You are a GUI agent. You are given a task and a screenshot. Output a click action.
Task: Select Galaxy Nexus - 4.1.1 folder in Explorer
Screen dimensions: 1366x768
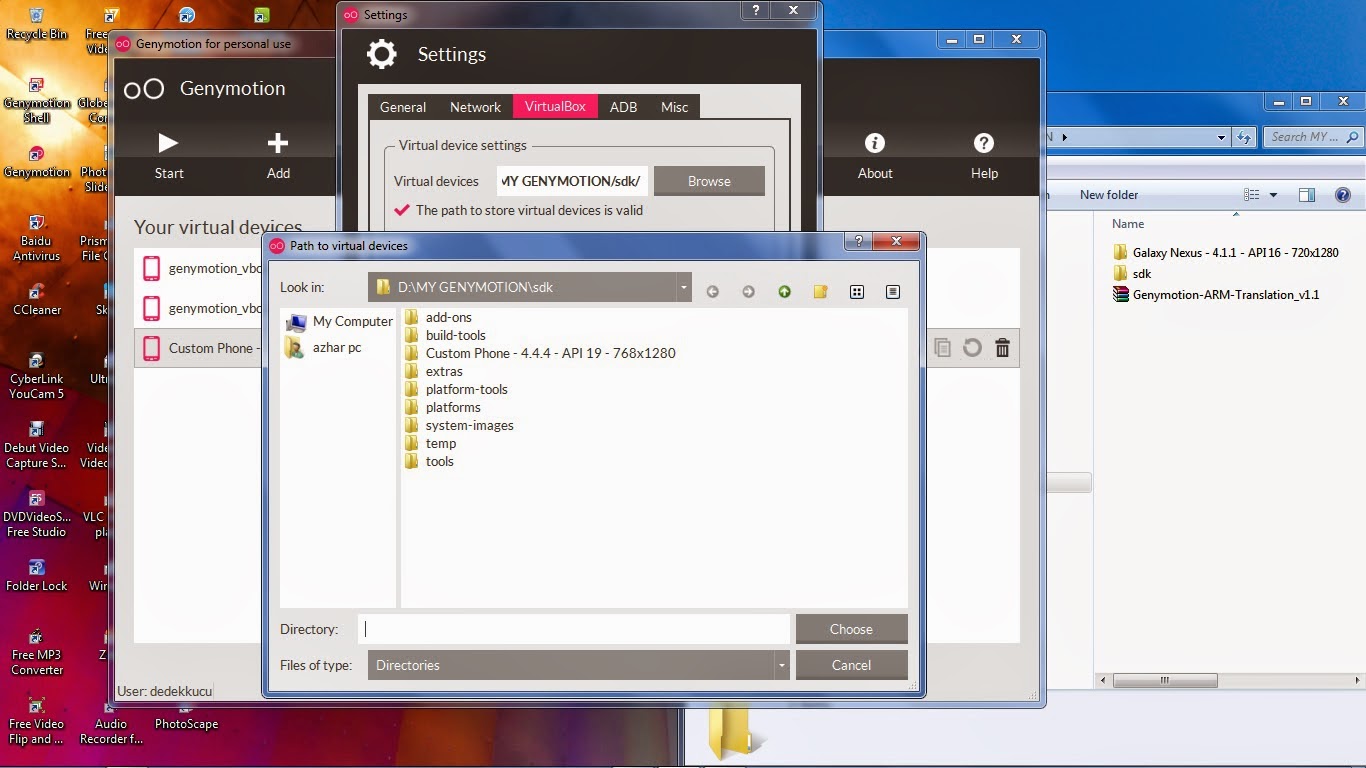tap(1225, 253)
